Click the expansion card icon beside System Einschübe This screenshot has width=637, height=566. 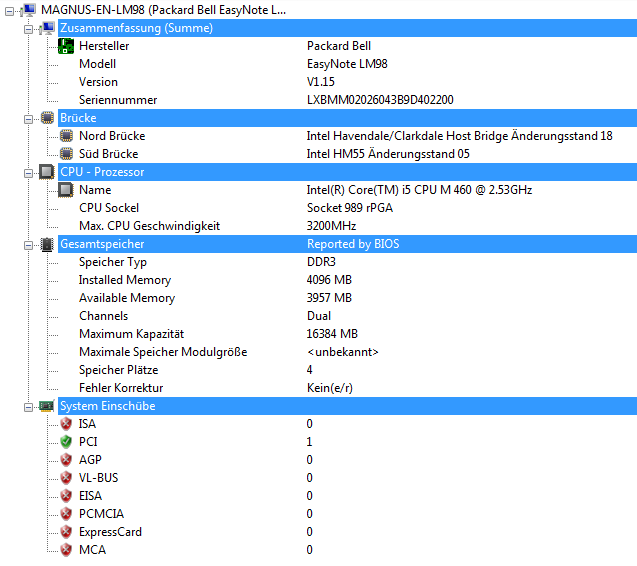[x=47, y=406]
